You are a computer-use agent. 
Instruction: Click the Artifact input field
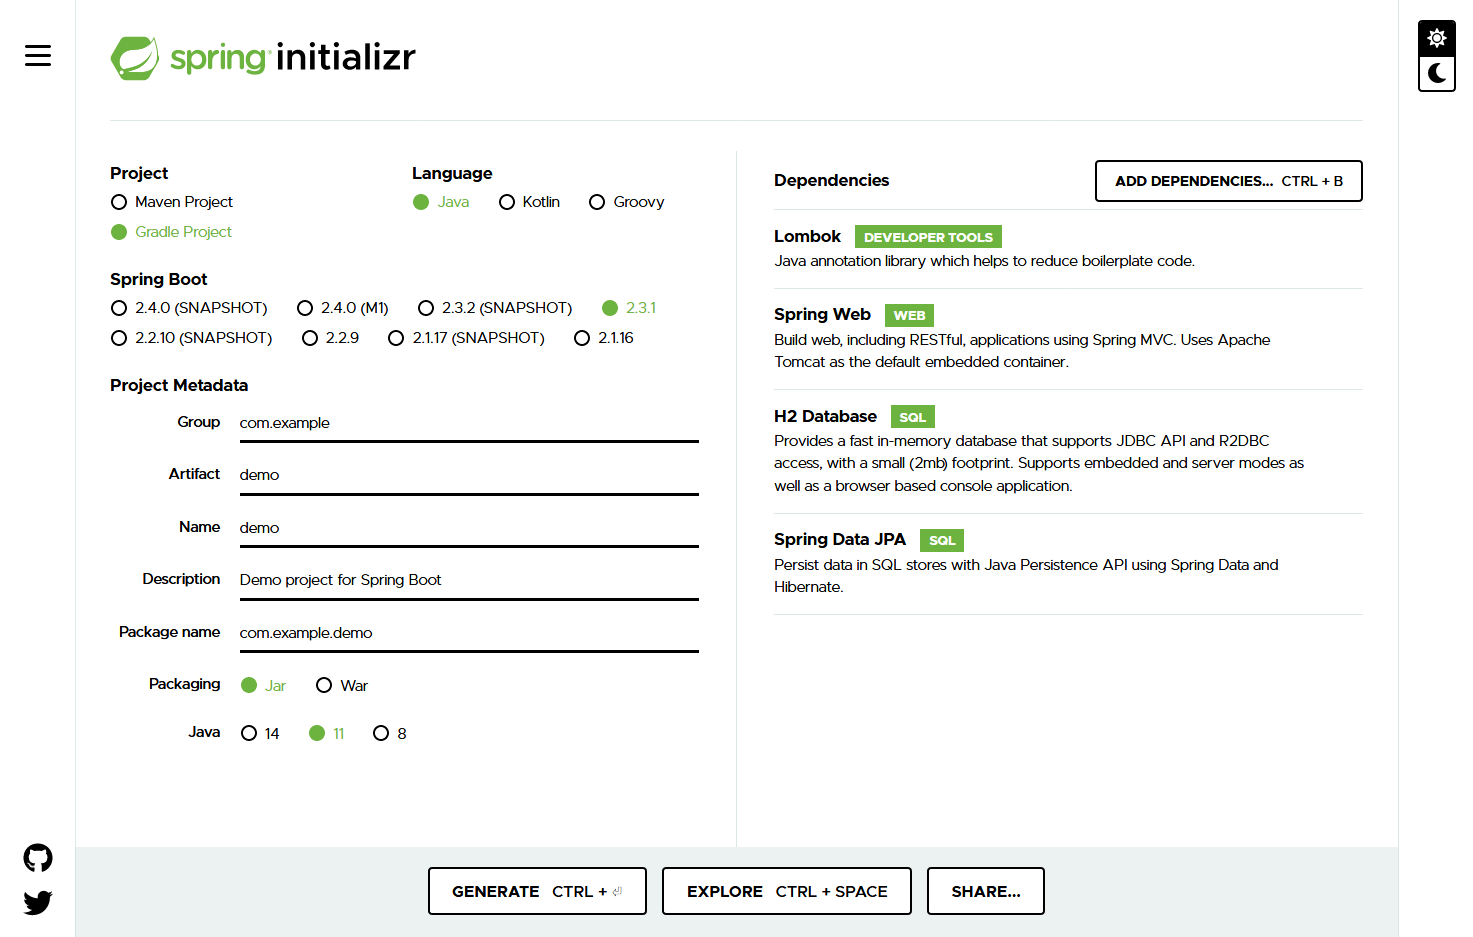469,475
